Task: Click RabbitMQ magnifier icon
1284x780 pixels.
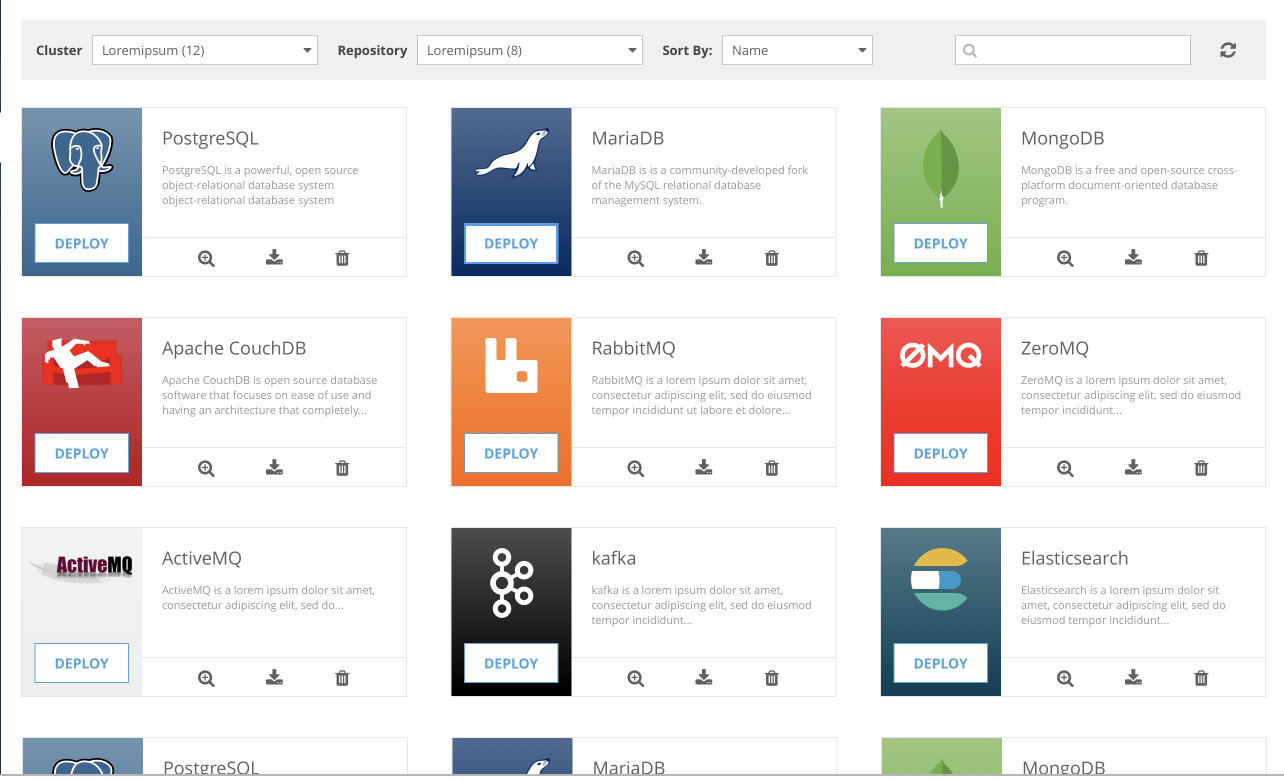Action: pos(636,468)
